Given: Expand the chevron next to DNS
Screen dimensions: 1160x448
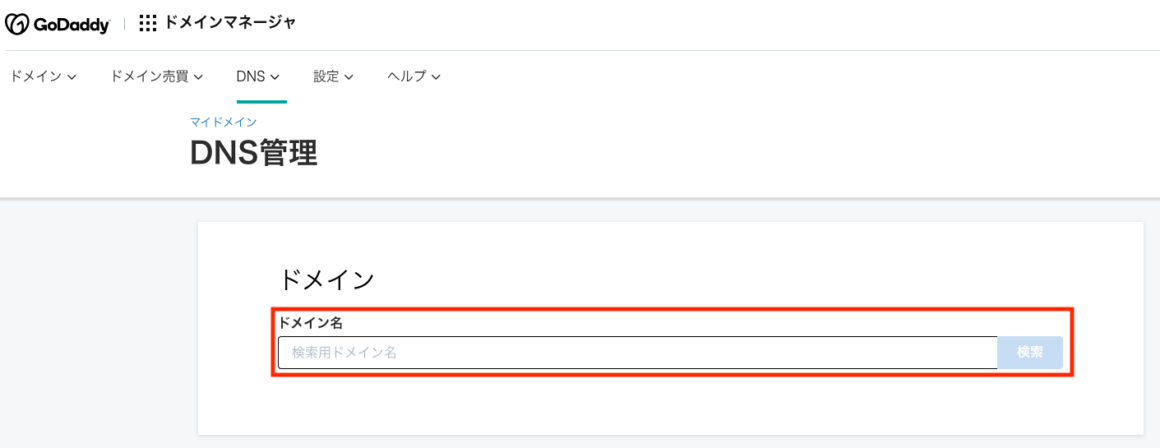Looking at the screenshot, I should [x=274, y=77].
